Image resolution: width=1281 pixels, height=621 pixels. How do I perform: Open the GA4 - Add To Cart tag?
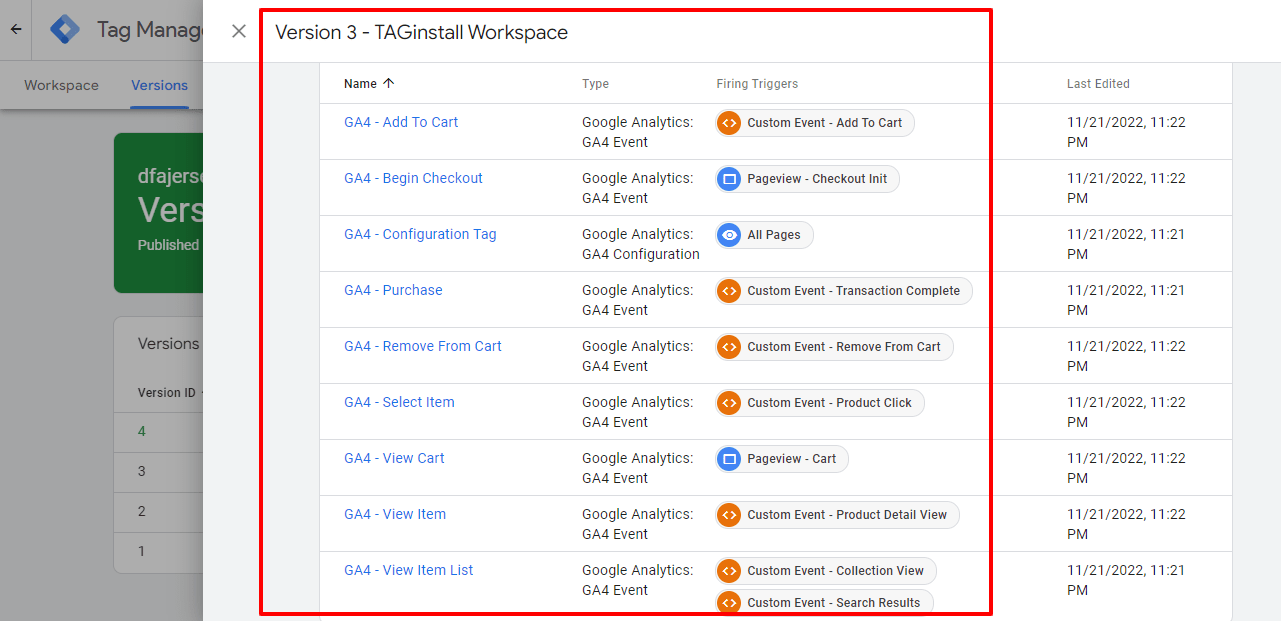click(401, 122)
